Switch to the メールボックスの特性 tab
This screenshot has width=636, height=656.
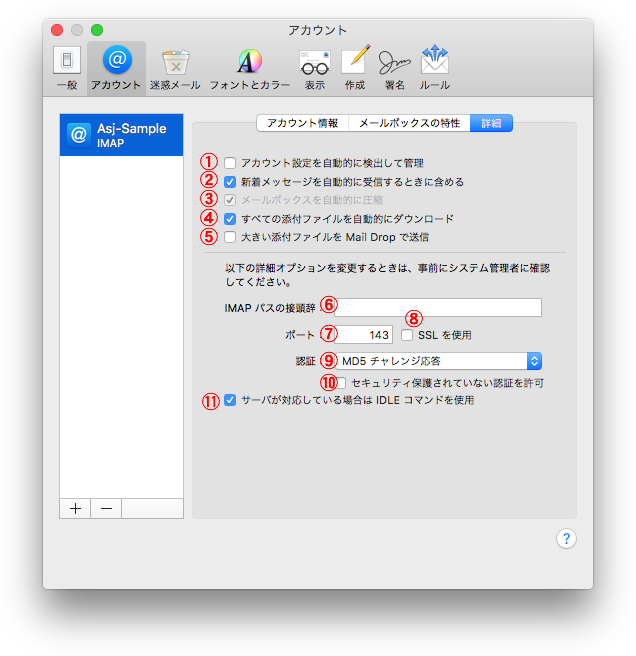coord(409,123)
